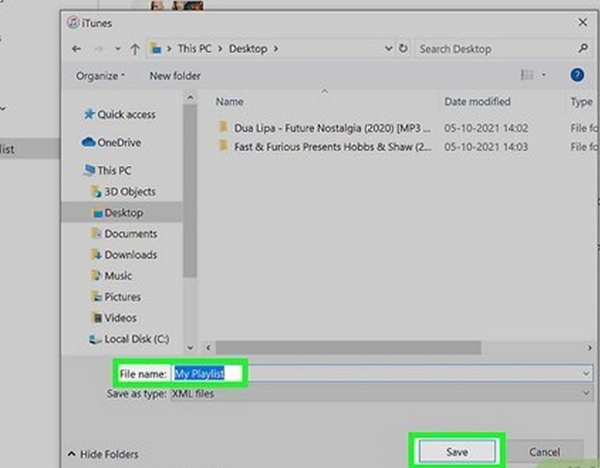
Task: Select the Dua Lipa Future Nostalgia folder
Action: coord(324,128)
